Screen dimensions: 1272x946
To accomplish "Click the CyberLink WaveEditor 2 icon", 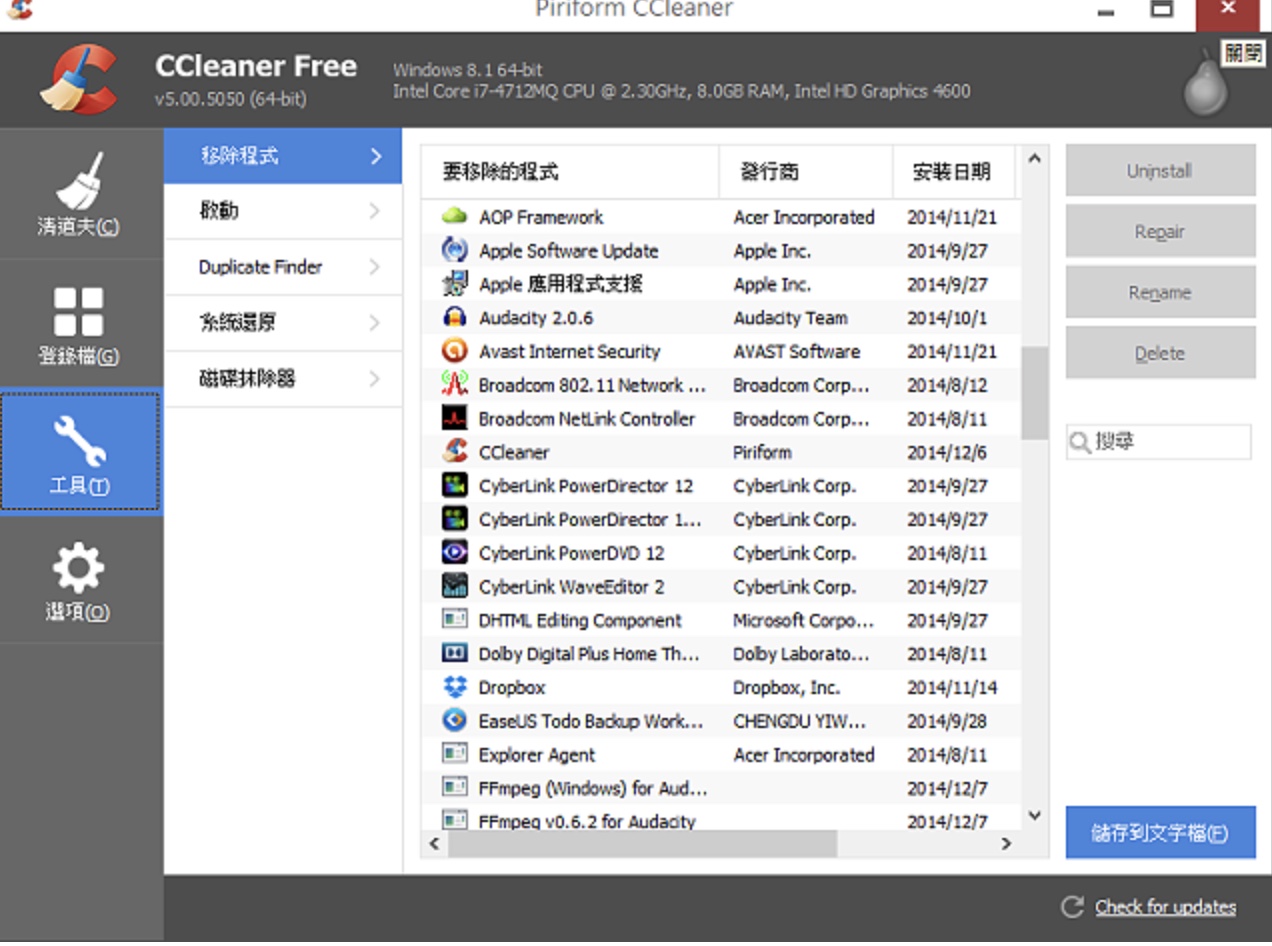I will pos(455,586).
